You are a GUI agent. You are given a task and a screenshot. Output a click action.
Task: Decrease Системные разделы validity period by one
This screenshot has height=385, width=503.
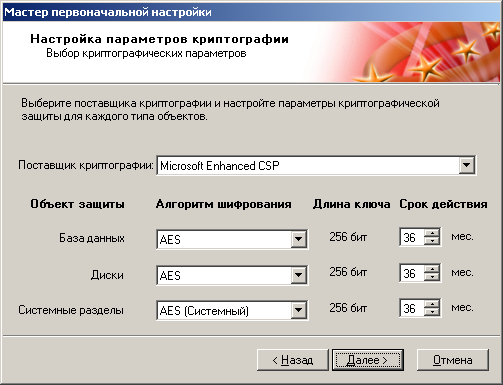pos(432,312)
